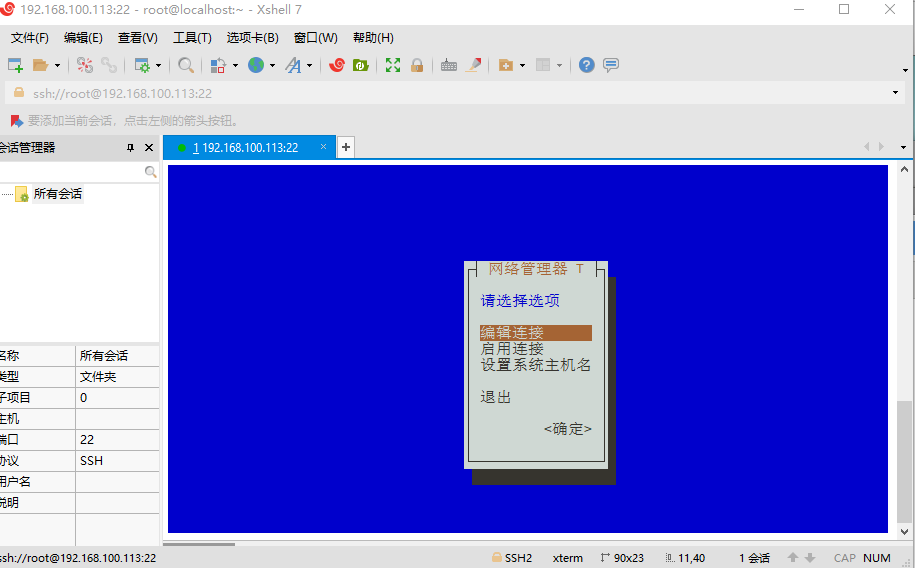
Task: Open the tab list dropdown arrow
Action: [x=903, y=147]
